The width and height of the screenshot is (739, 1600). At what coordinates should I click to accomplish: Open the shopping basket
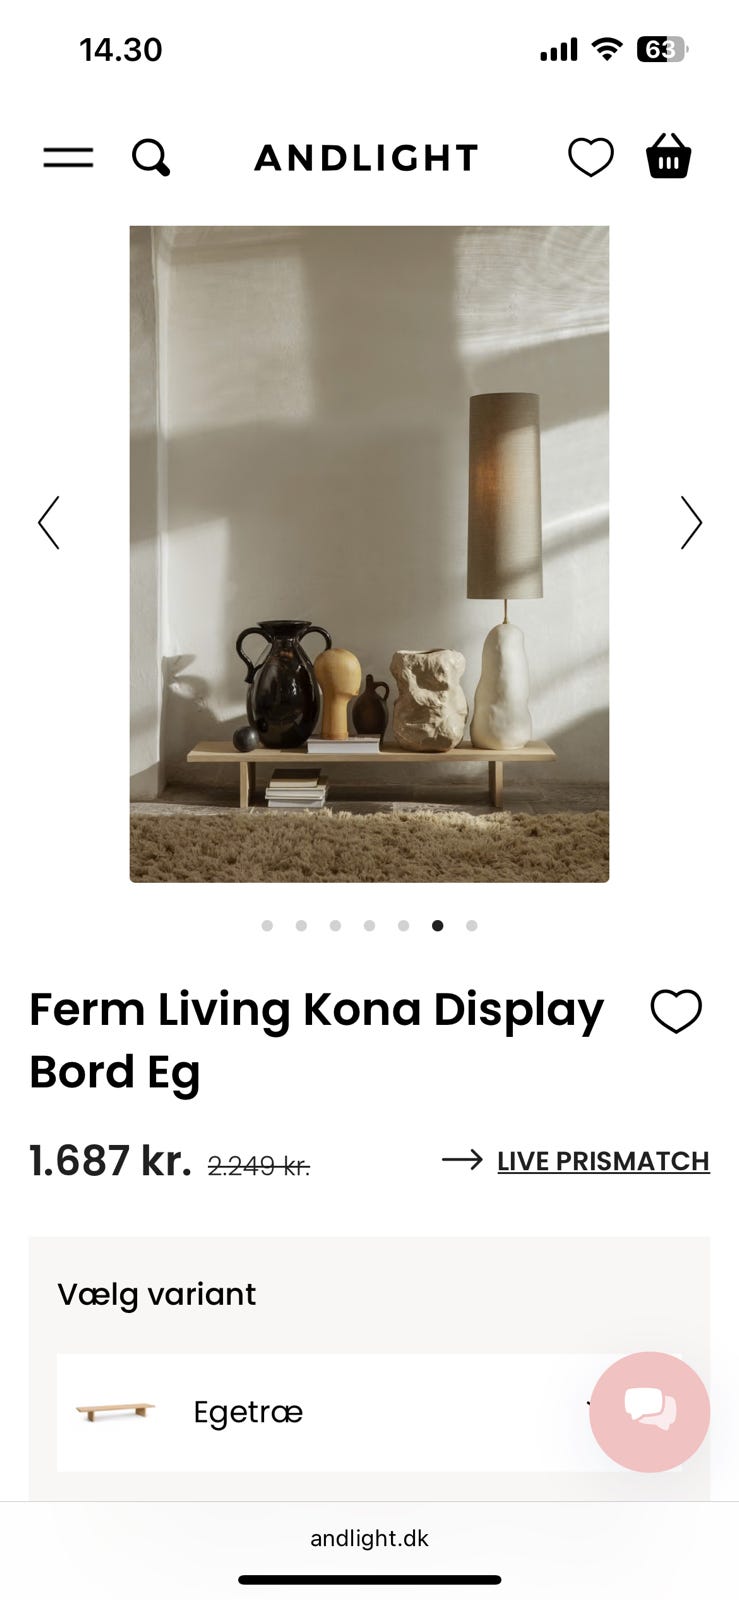[668, 156]
